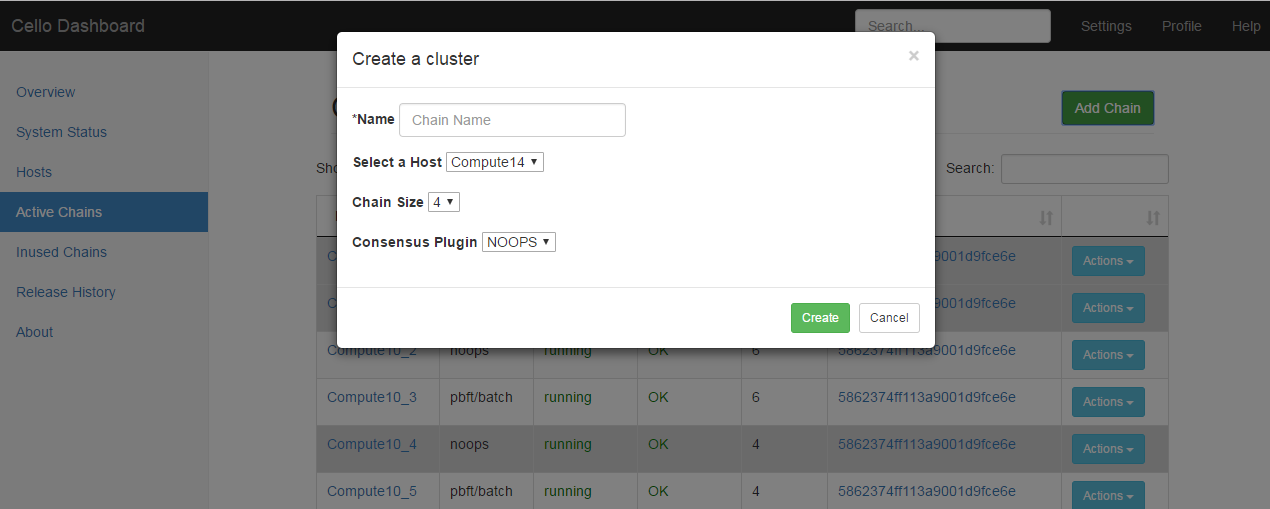The image size is (1270, 509).
Task: Click the Chain Name input field
Action: tap(512, 120)
